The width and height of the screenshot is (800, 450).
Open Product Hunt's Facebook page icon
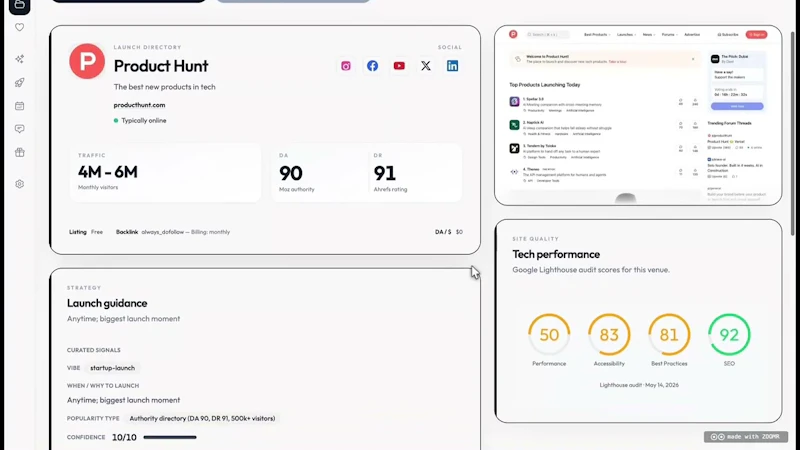tap(372, 66)
